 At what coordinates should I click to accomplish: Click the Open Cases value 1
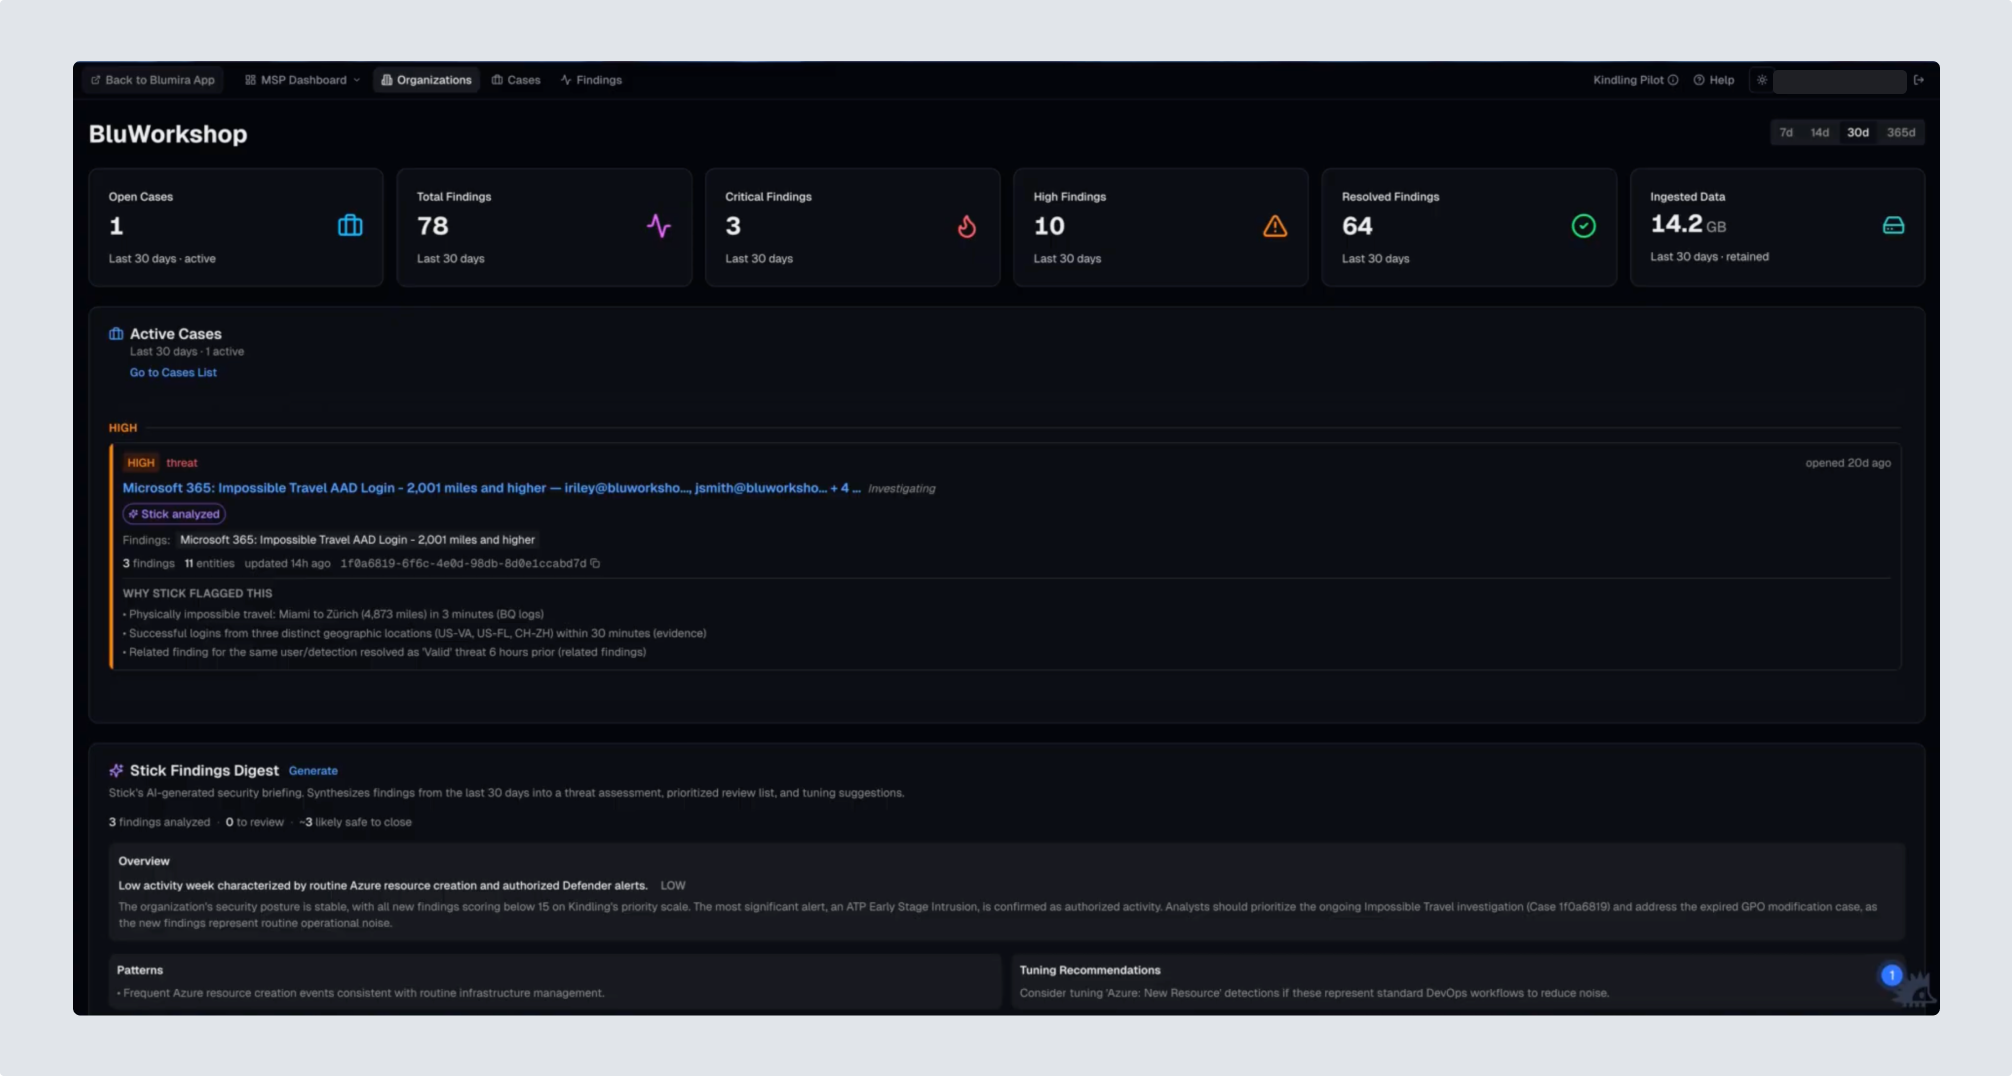116,226
